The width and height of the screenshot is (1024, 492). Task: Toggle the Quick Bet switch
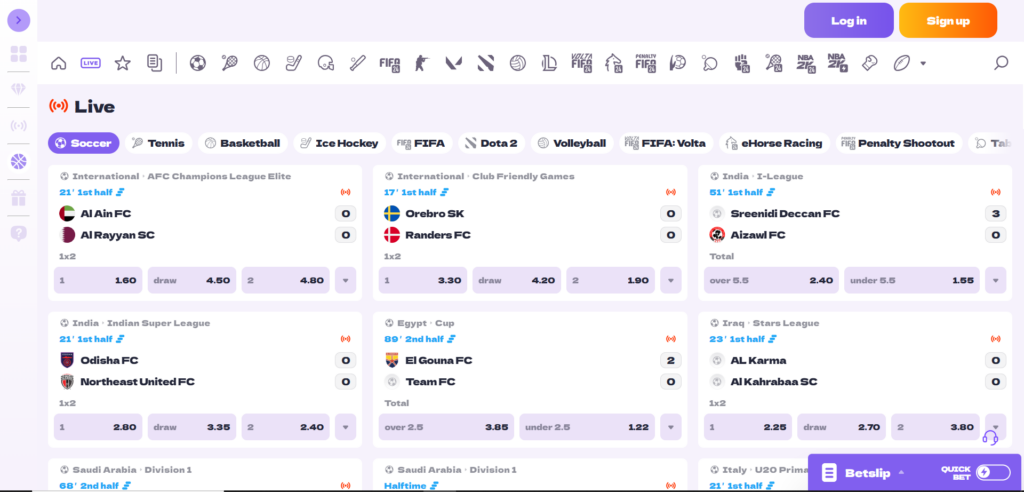pos(993,472)
